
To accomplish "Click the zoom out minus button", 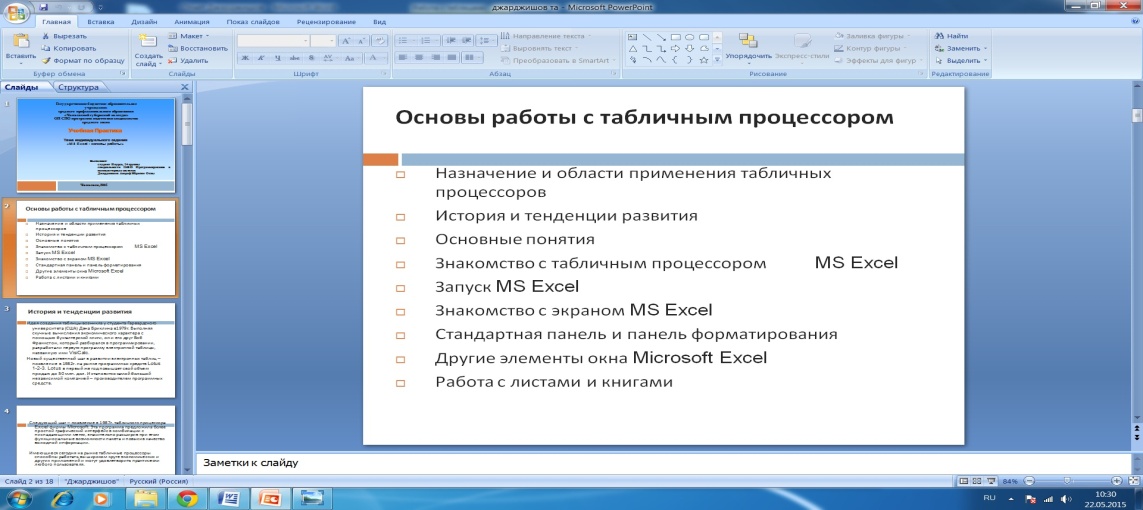I will pyautogui.click(x=1029, y=481).
